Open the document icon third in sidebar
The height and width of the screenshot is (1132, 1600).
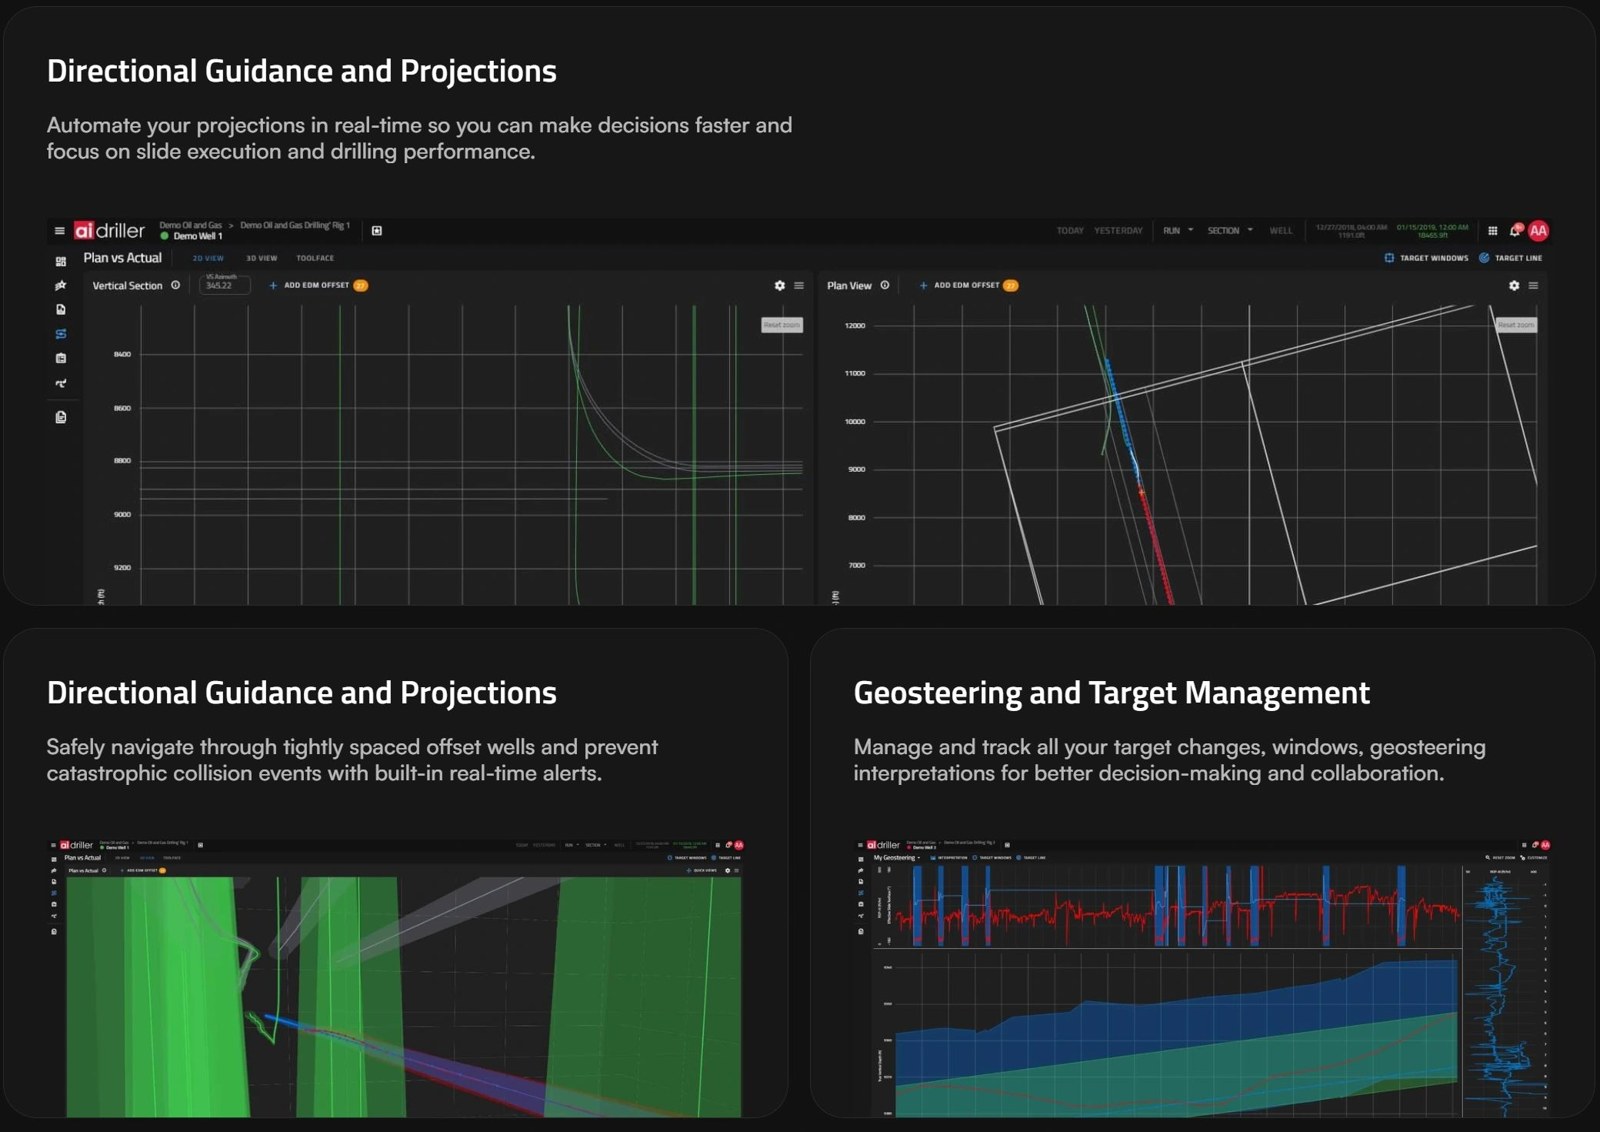(x=61, y=309)
